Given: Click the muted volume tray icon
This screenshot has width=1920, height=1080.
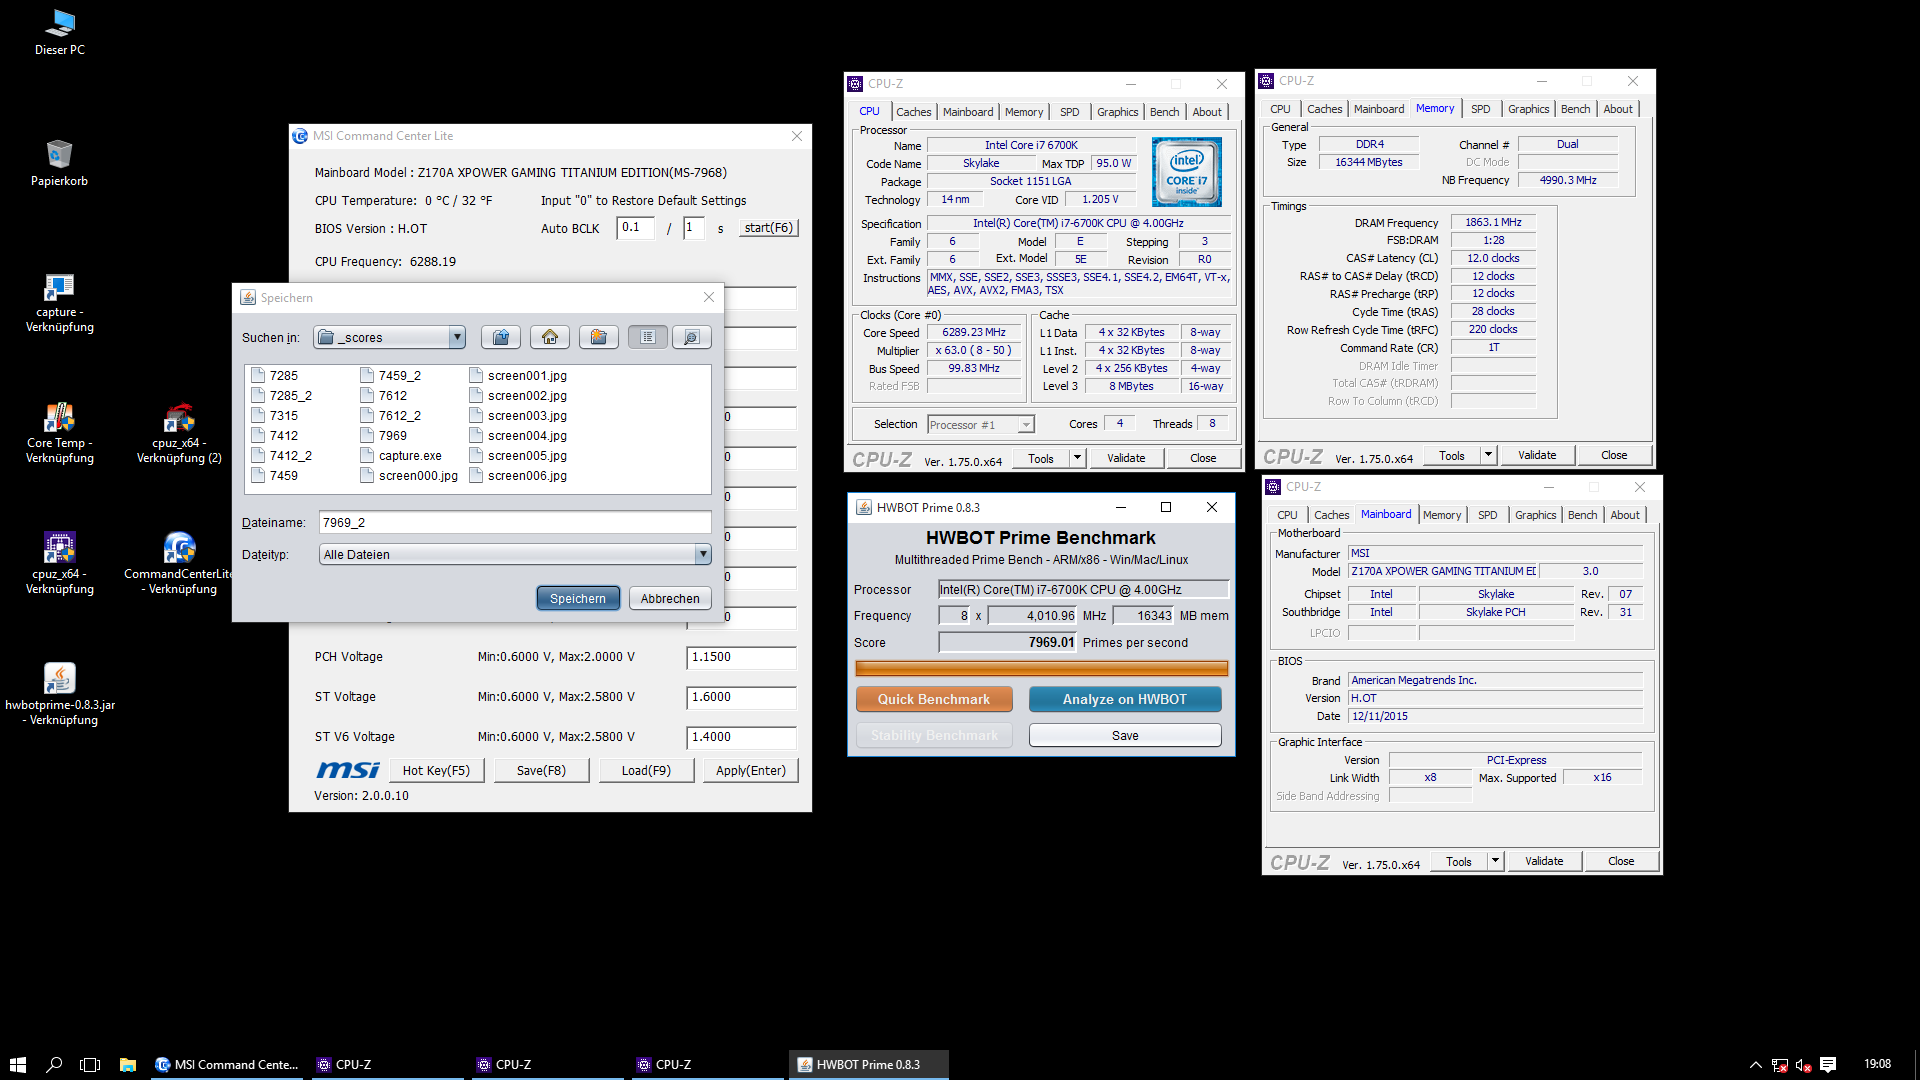Looking at the screenshot, I should click(x=1803, y=1065).
